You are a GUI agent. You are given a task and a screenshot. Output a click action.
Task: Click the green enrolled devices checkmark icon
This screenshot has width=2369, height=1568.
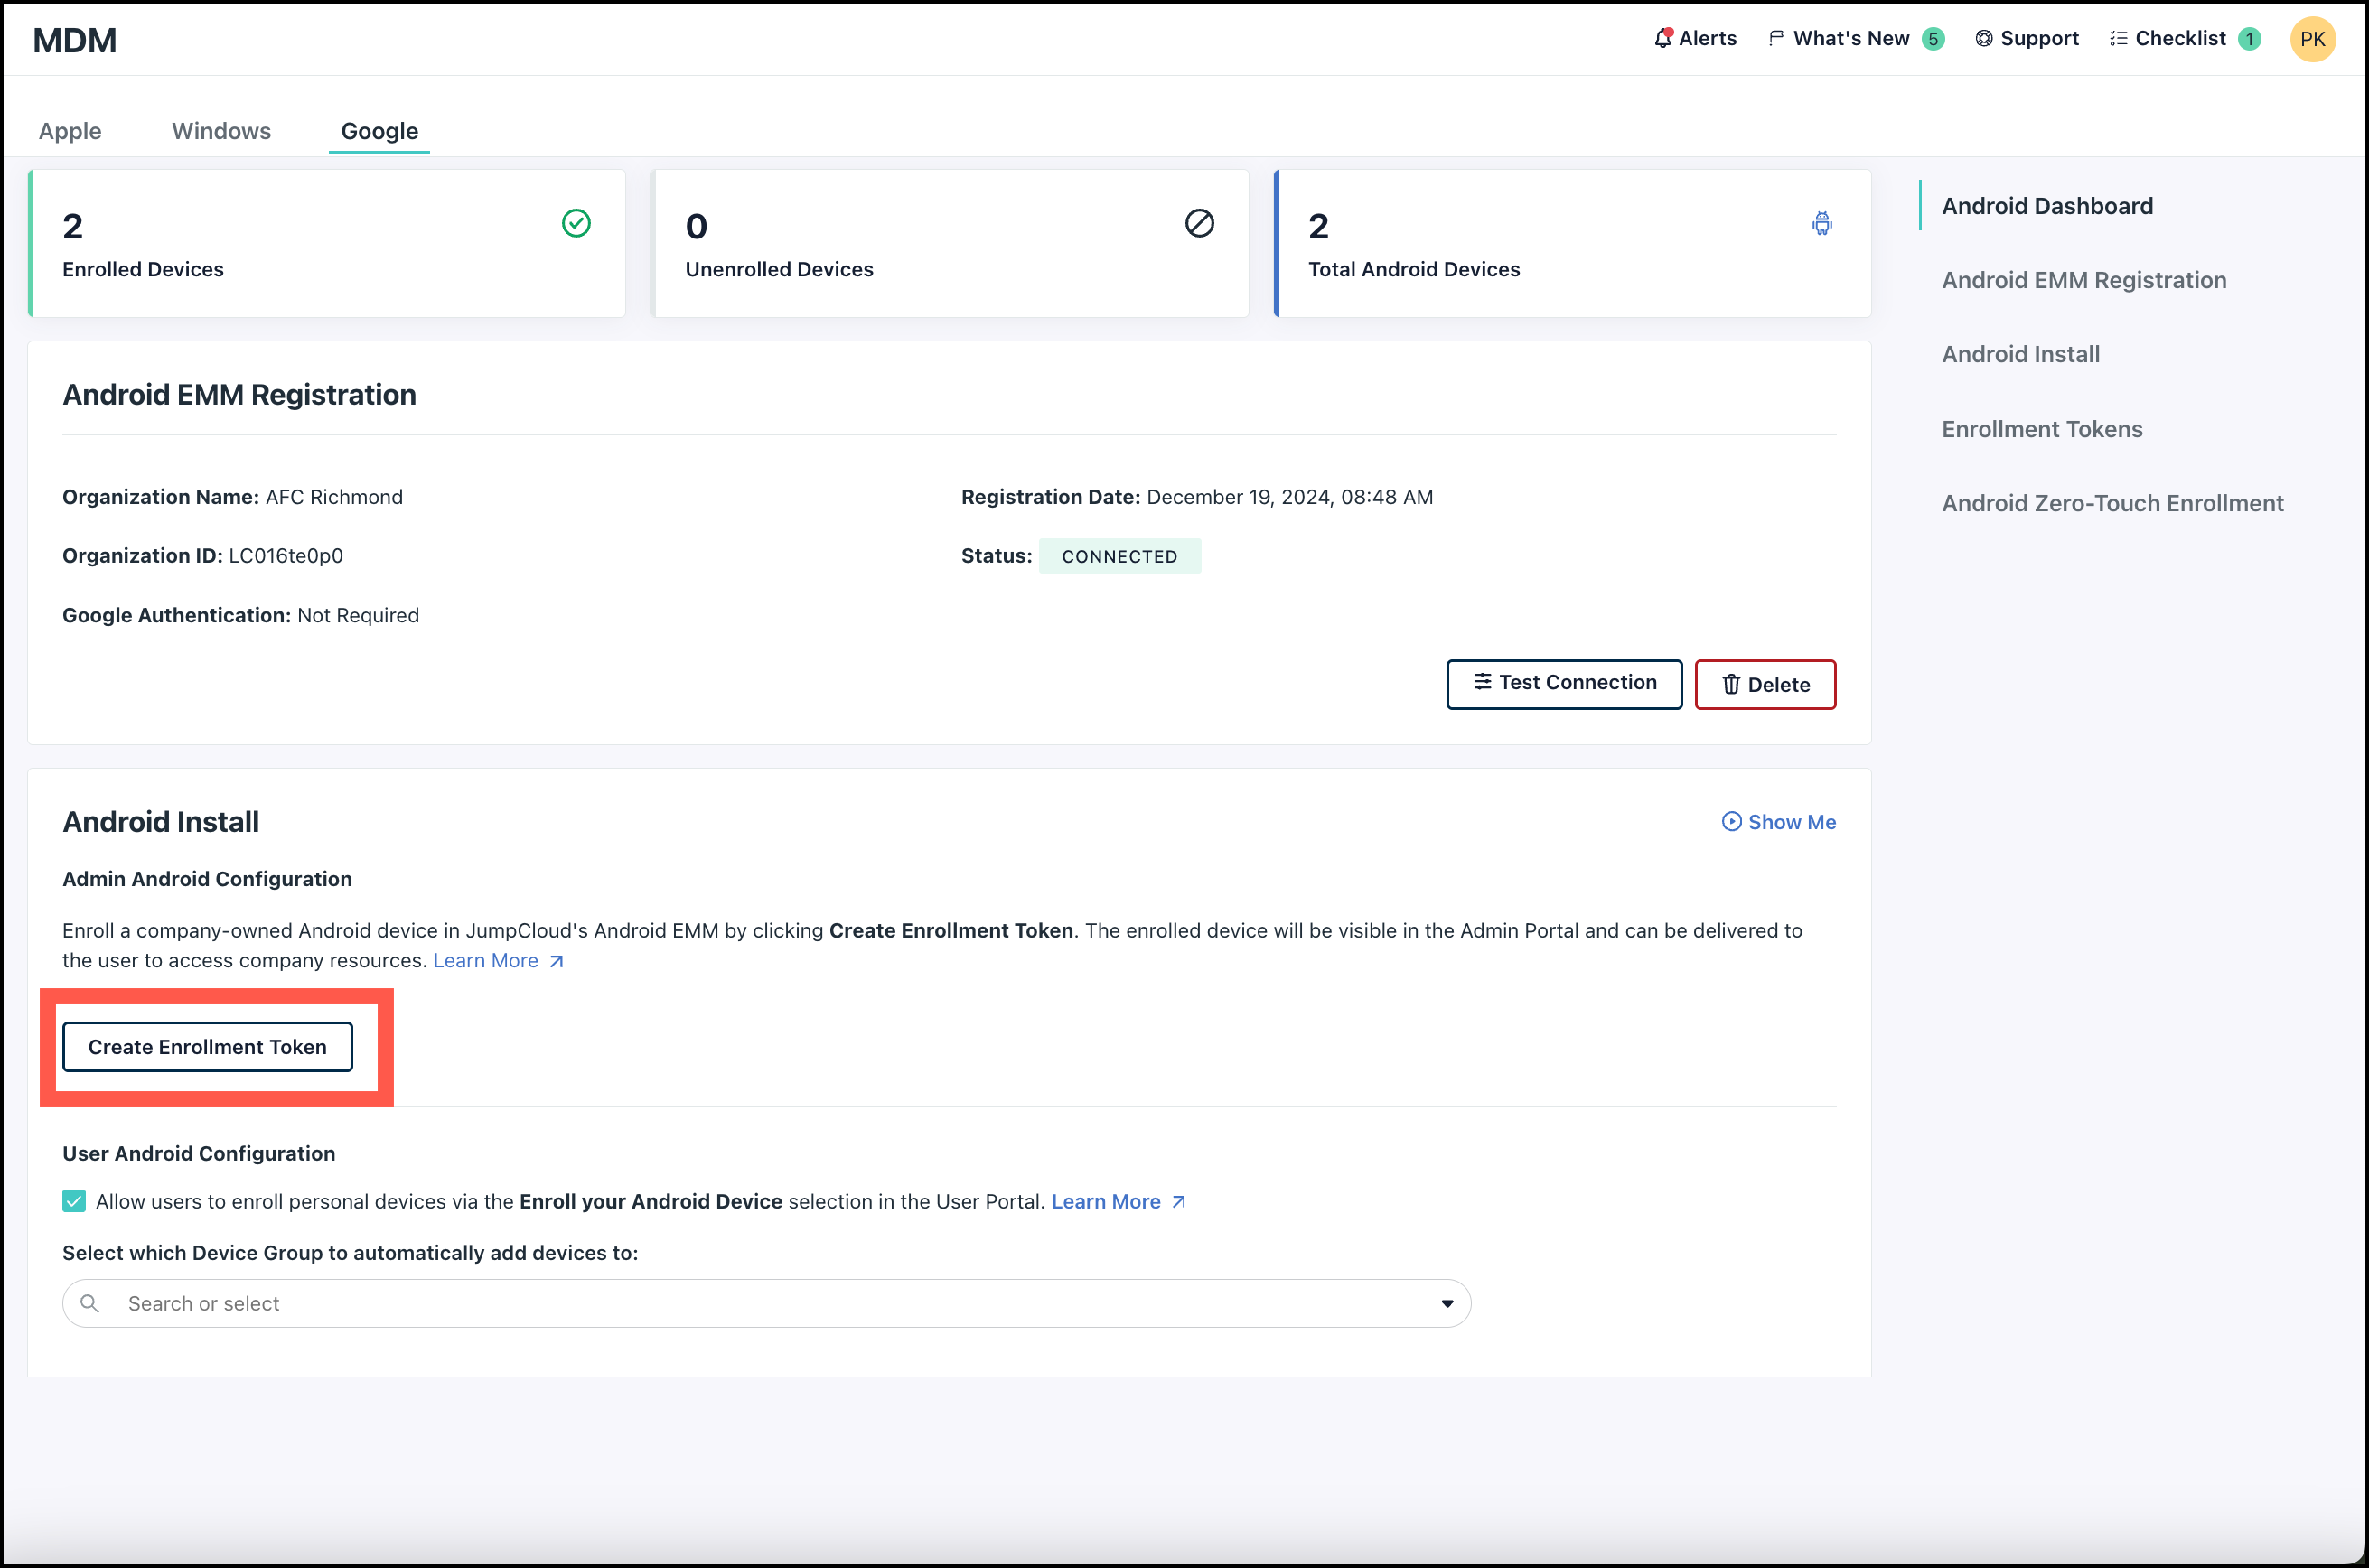(x=576, y=223)
